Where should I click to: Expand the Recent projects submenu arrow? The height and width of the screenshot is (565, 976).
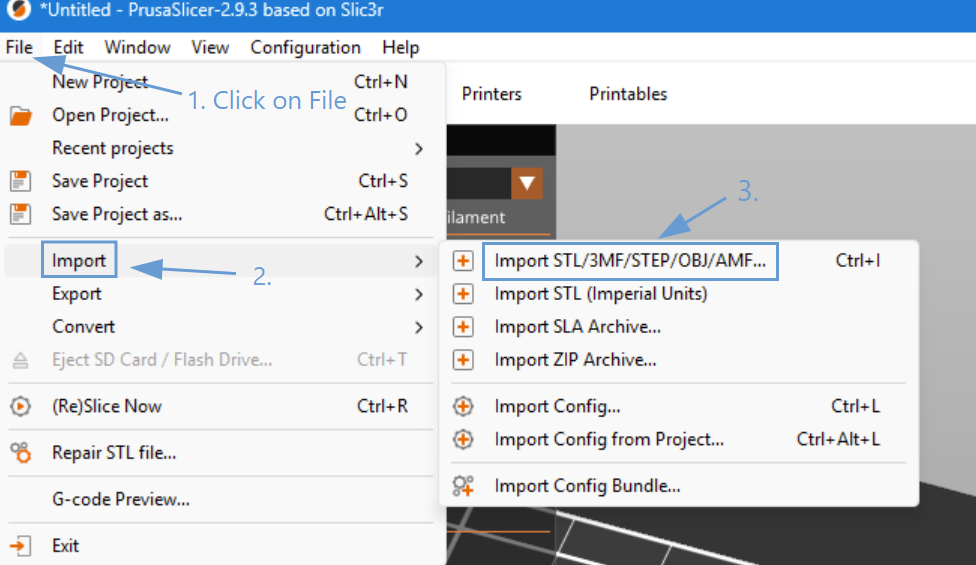tap(419, 149)
